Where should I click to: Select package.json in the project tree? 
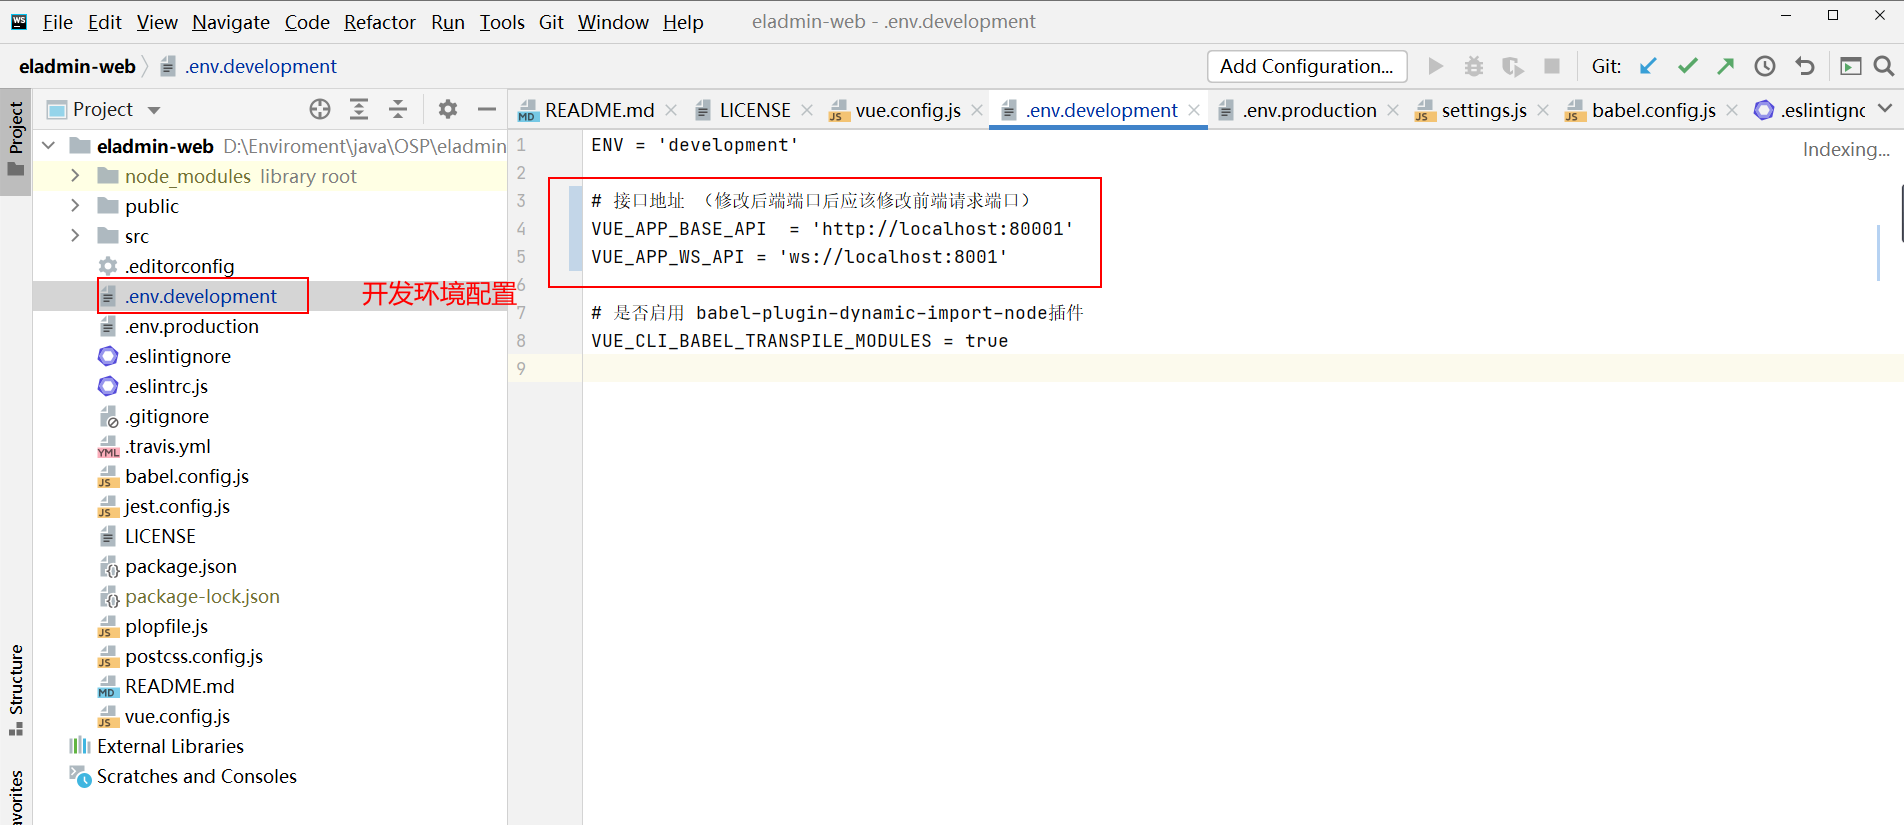coord(181,566)
